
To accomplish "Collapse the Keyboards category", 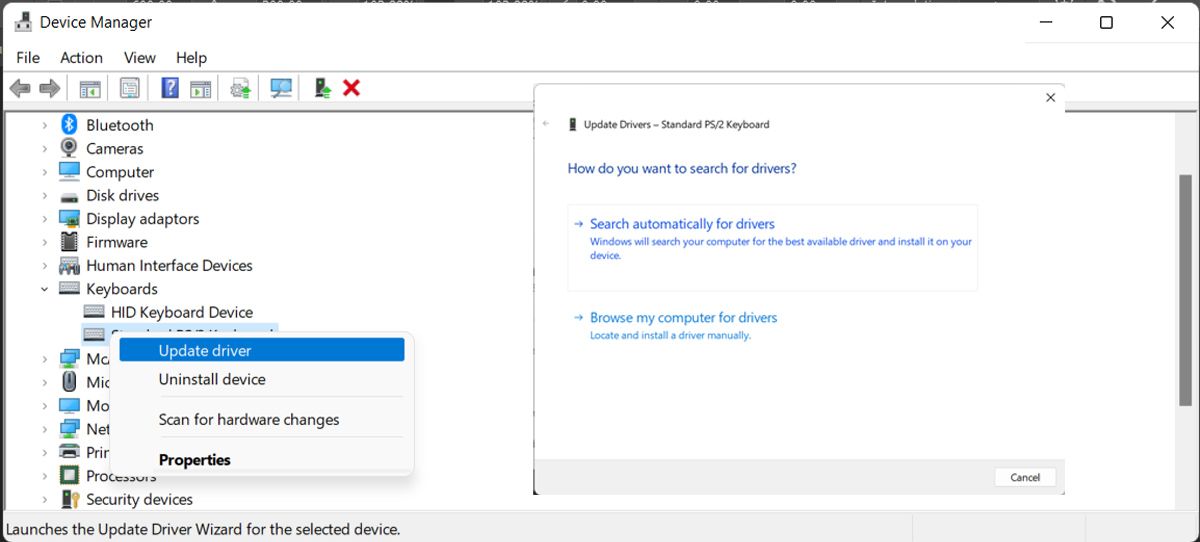I will click(45, 289).
